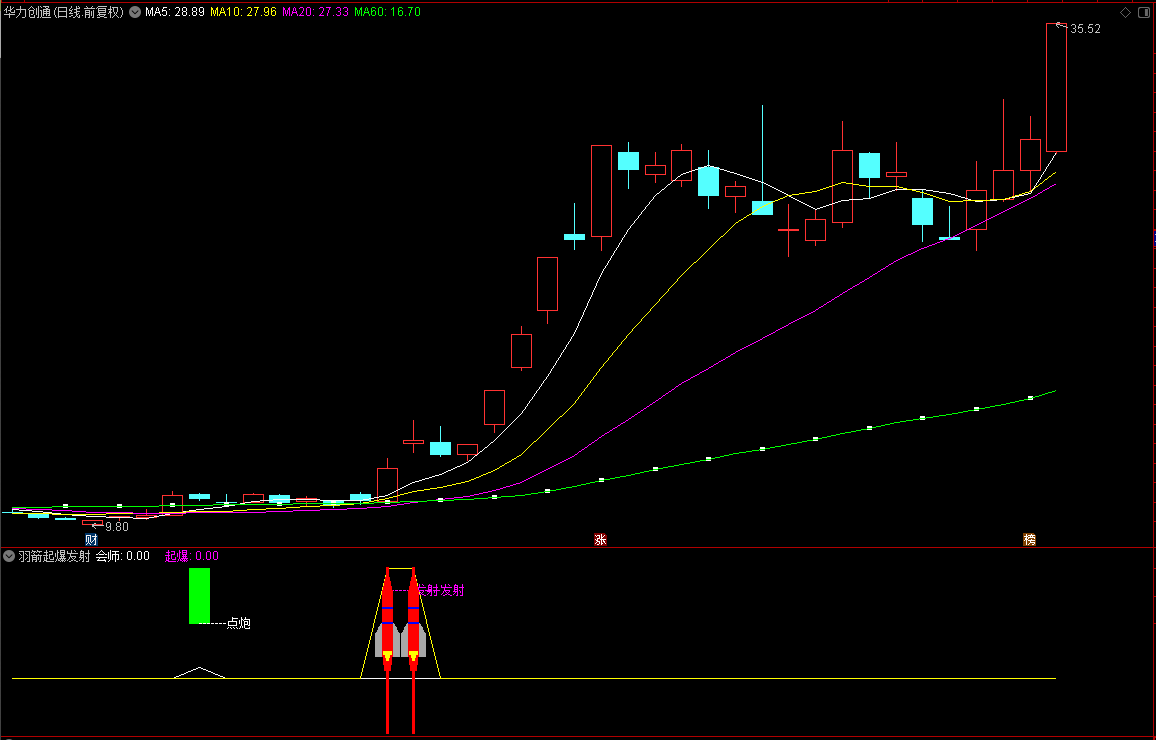Toggle the side panel icon at top right
Image resolution: width=1156 pixels, height=740 pixels.
click(x=1144, y=12)
